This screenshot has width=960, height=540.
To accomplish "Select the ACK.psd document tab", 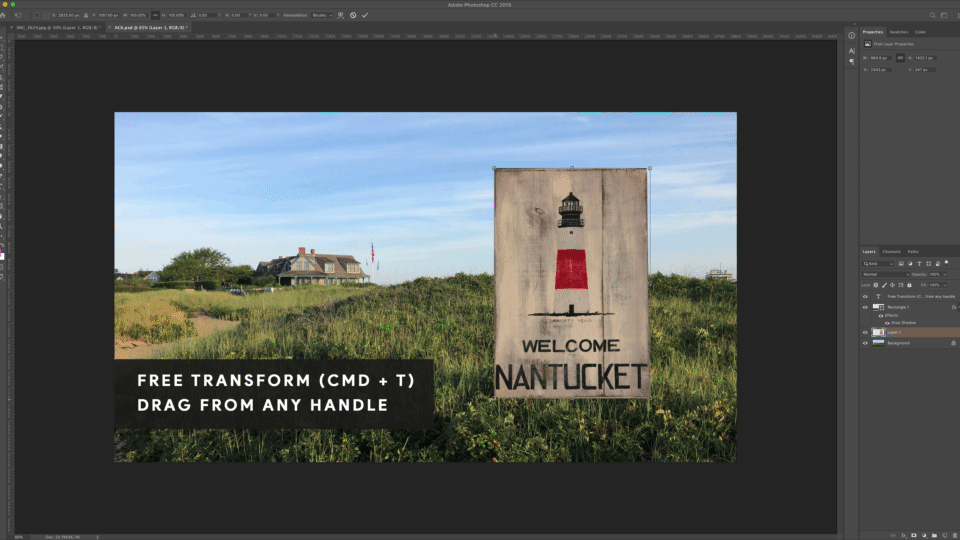I will 150,28.
